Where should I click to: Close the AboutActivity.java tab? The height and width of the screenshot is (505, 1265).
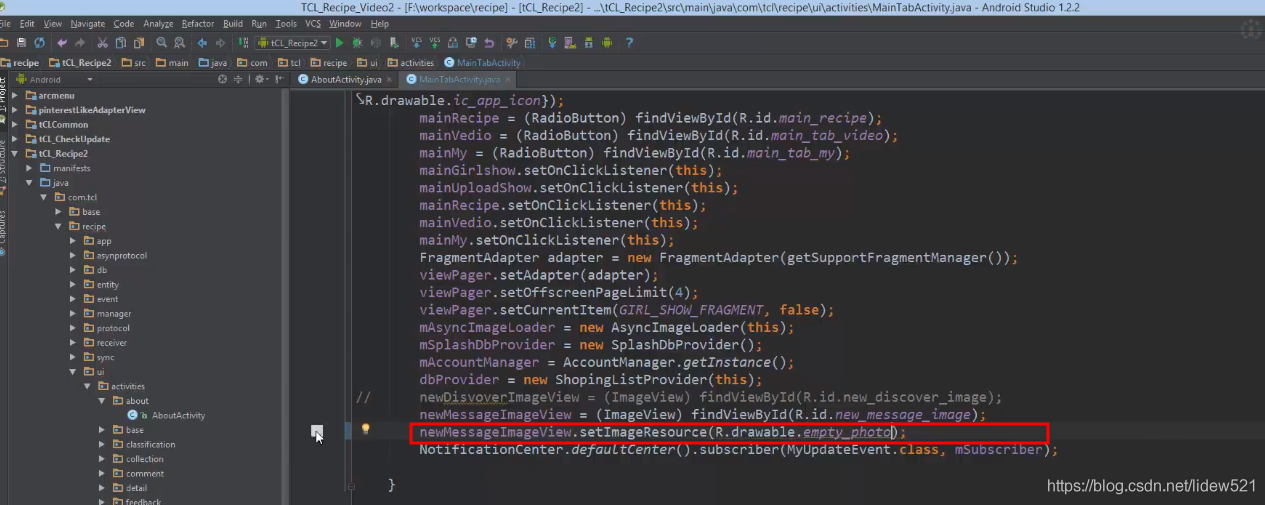pos(388,79)
